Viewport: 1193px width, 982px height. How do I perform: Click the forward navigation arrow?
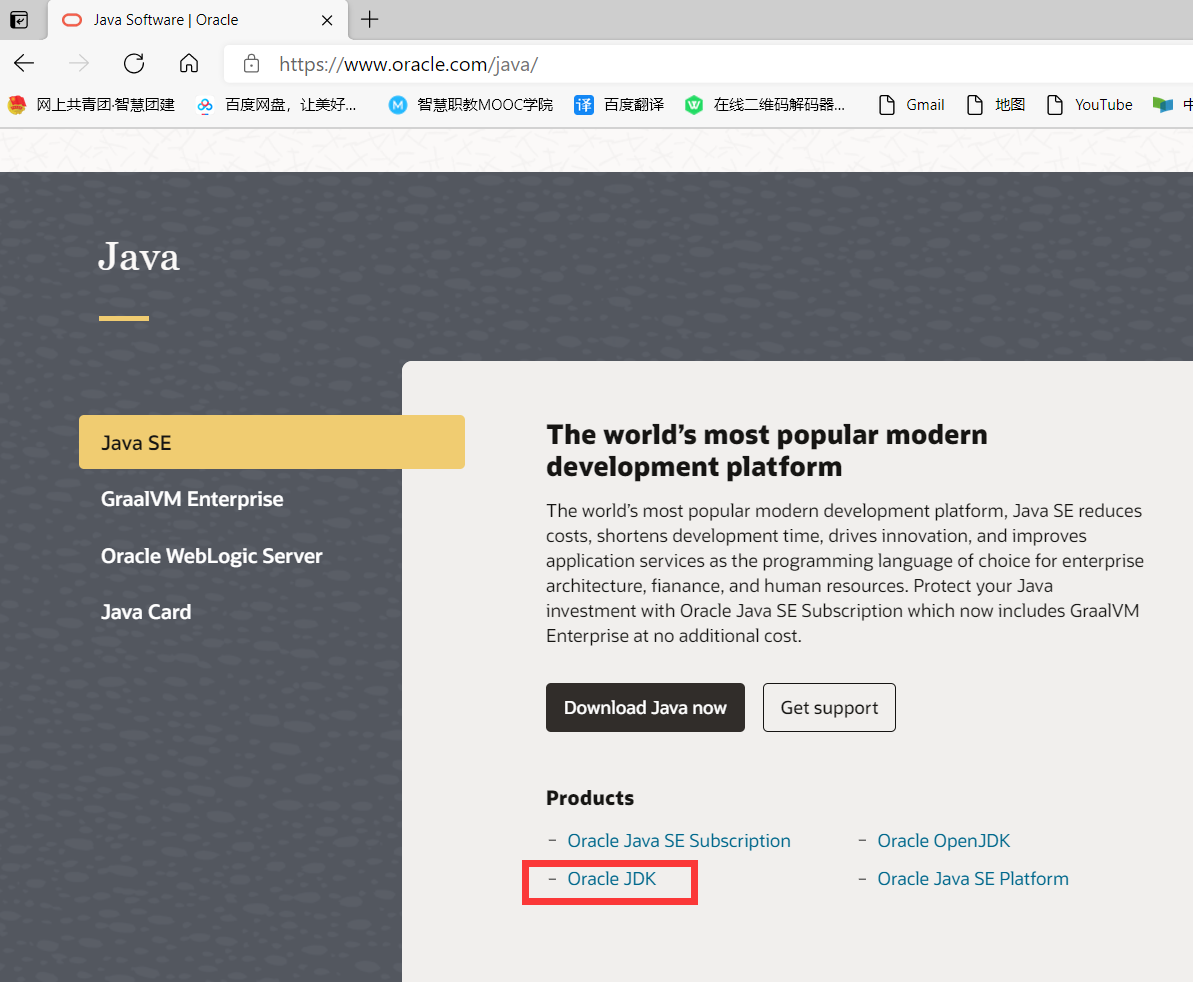(79, 63)
